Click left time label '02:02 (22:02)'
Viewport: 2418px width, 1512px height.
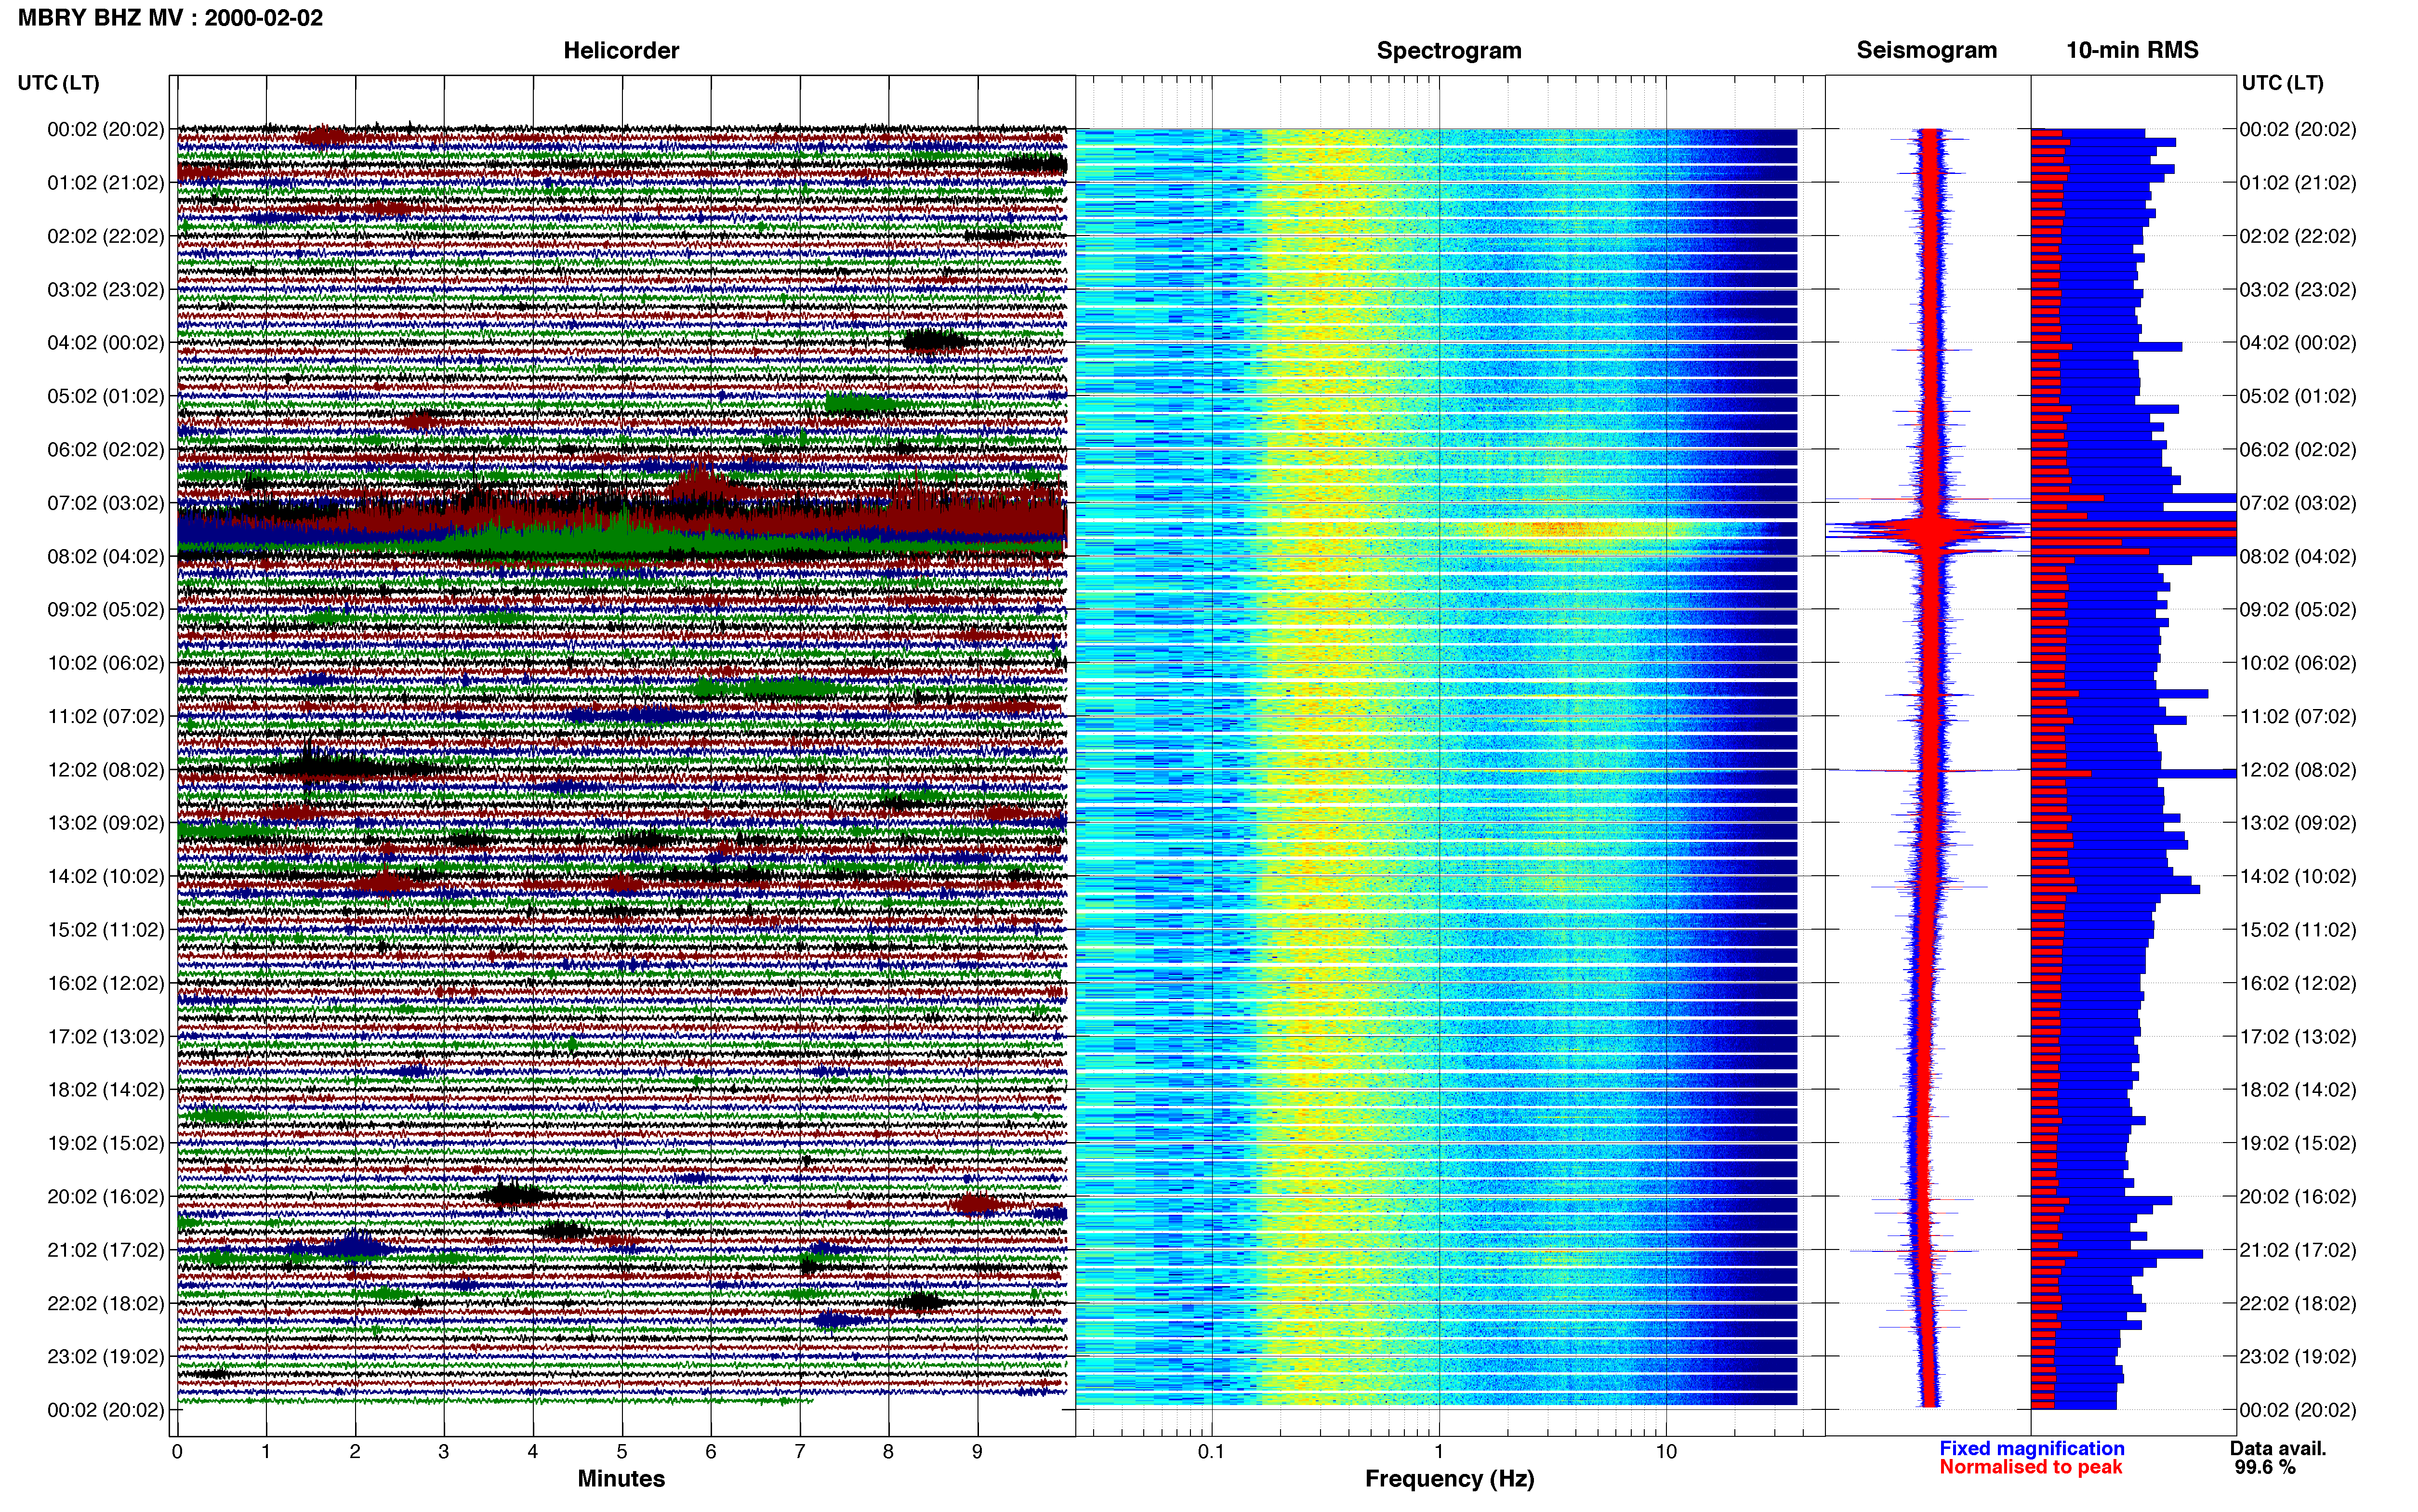[x=105, y=236]
